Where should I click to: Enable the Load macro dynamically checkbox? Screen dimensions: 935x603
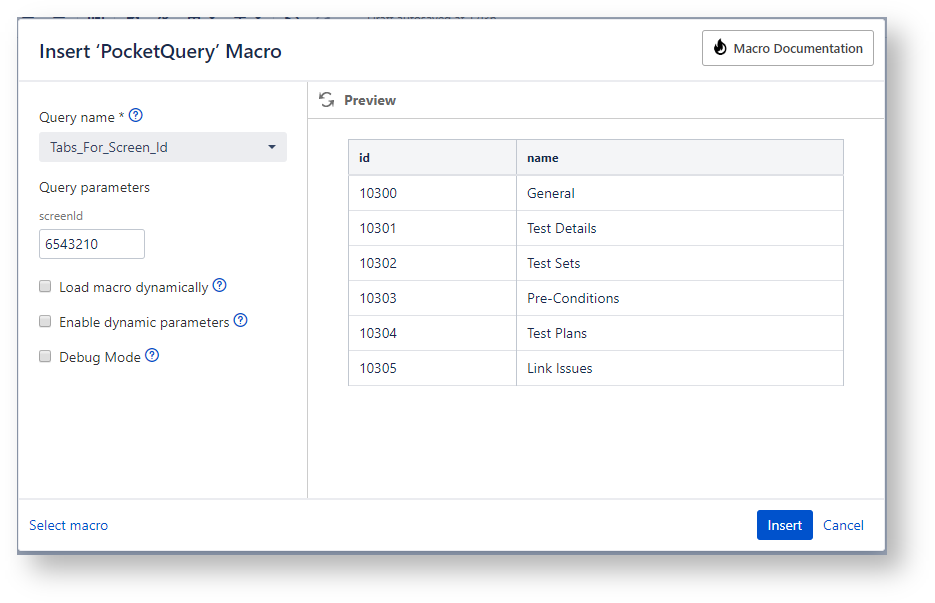[45, 286]
